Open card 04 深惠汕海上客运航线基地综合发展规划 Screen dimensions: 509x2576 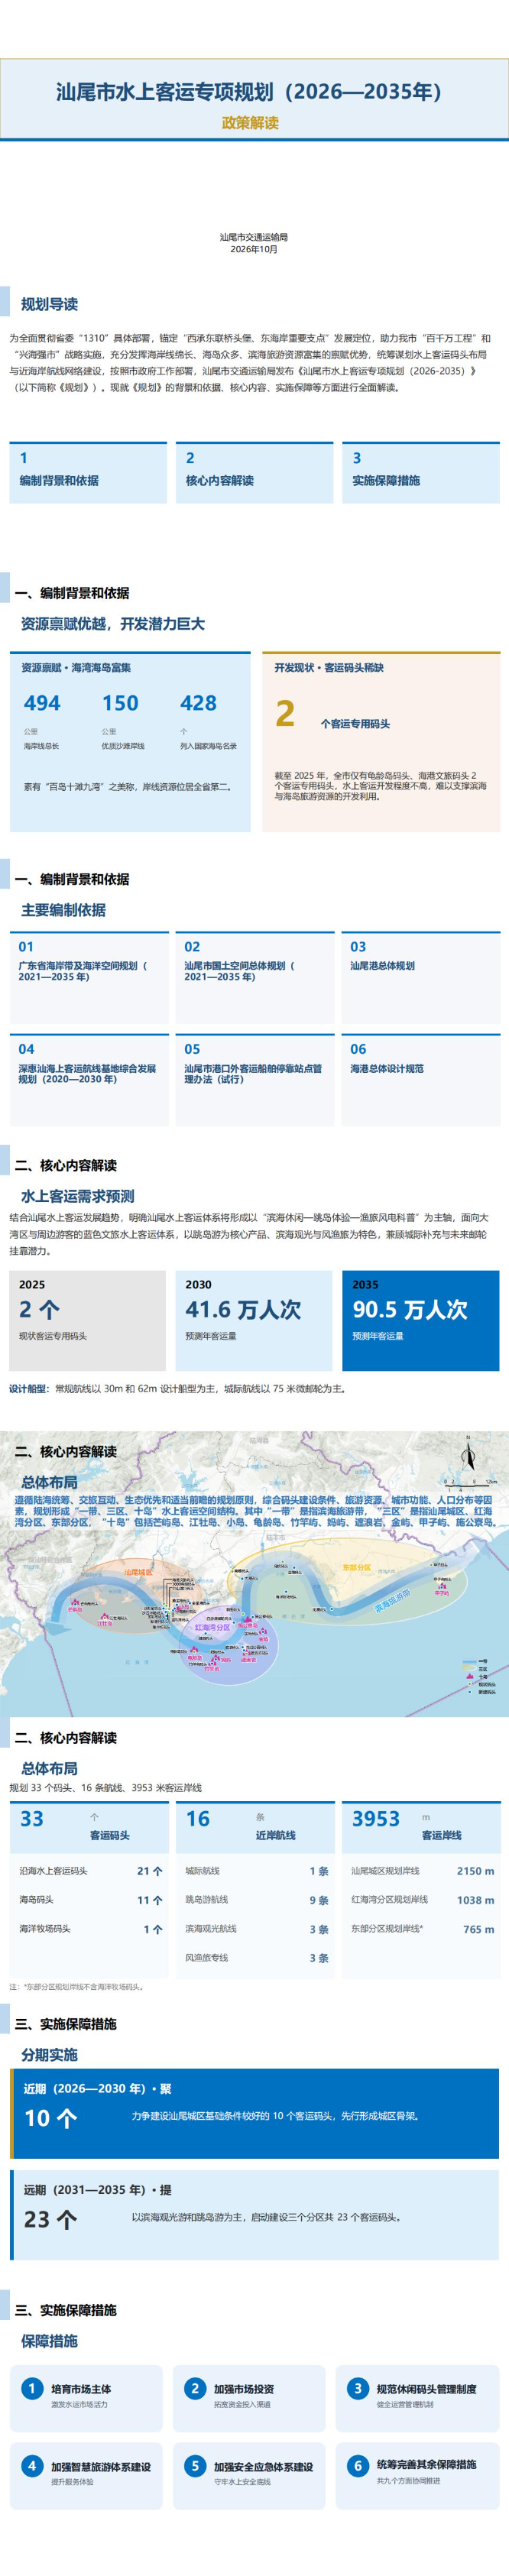pos(89,1080)
